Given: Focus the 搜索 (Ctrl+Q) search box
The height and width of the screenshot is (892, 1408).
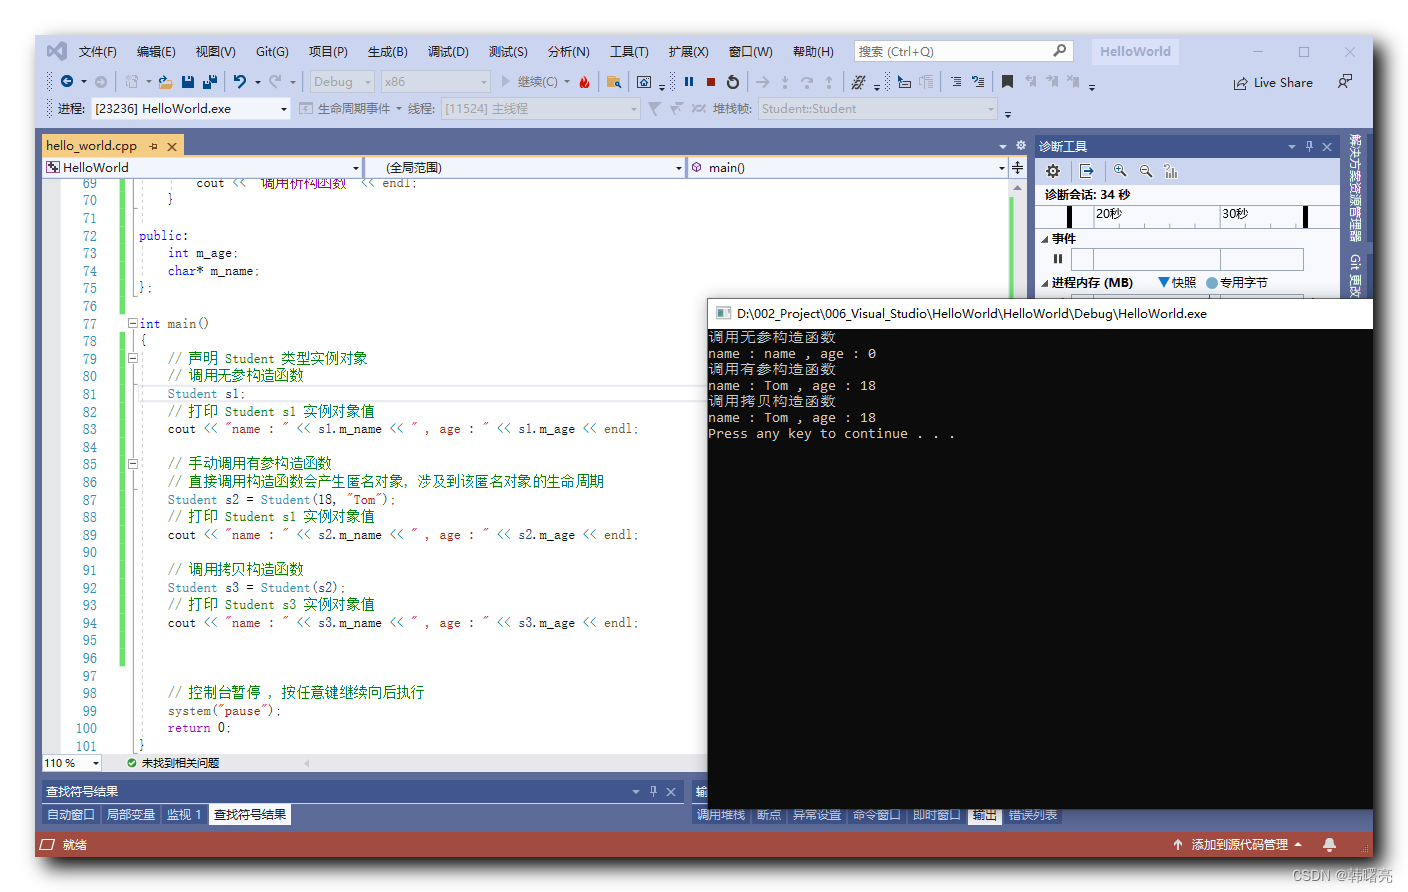Looking at the screenshot, I should pos(963,51).
